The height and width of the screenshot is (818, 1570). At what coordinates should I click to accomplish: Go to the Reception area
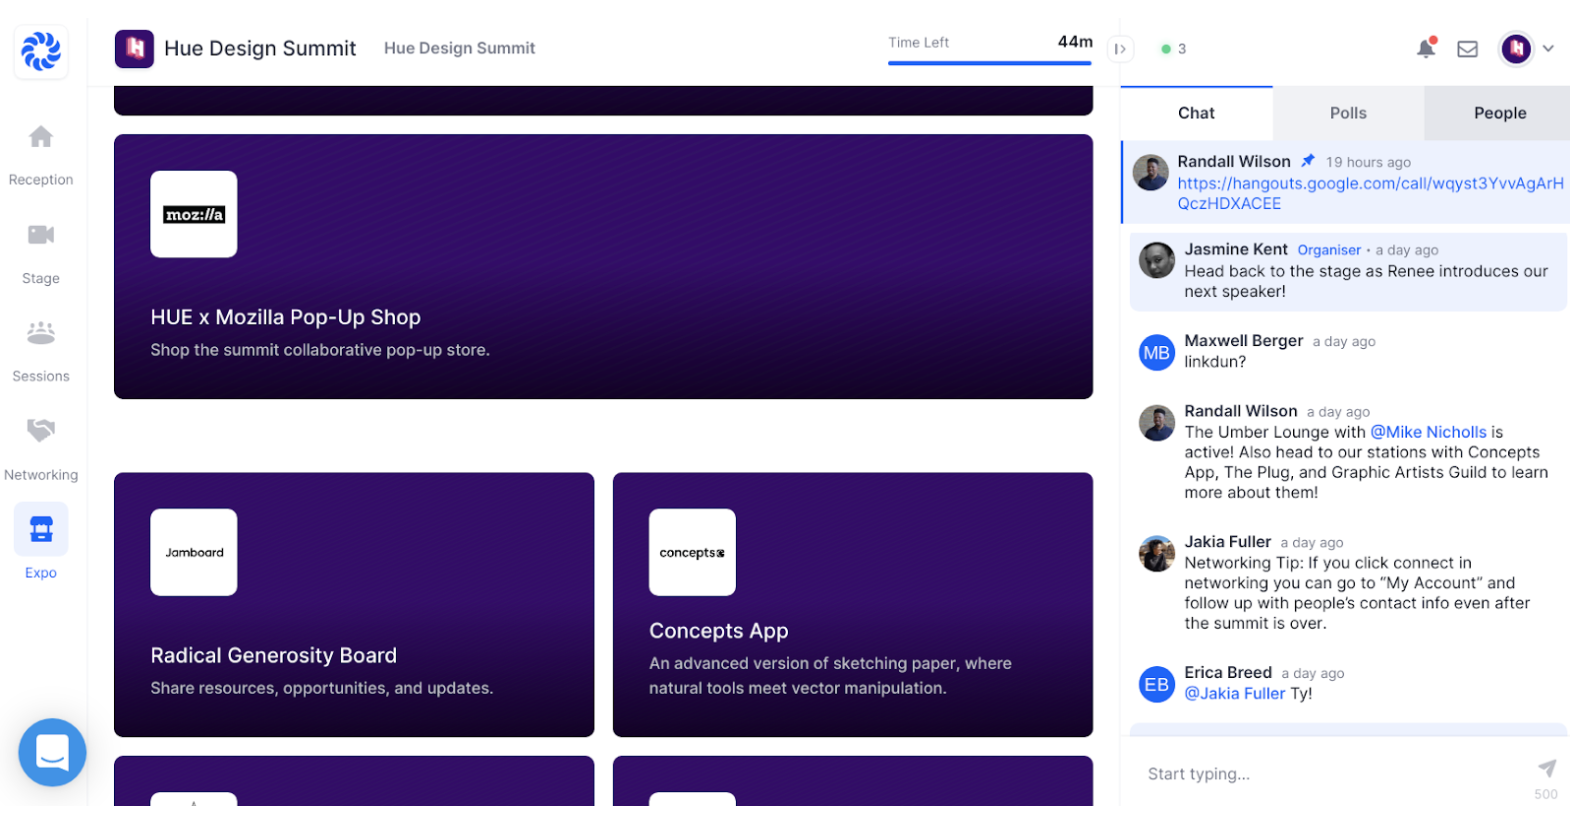(x=41, y=155)
